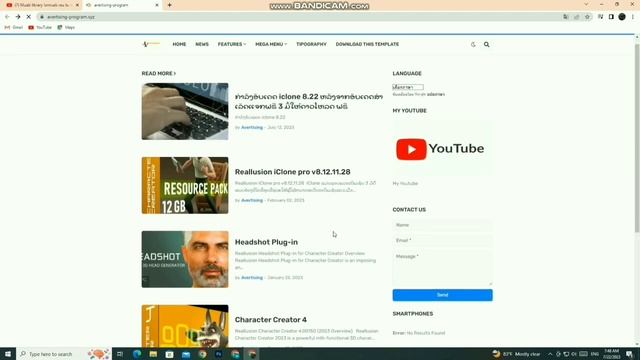This screenshot has width=640, height=360.
Task: Click the YouTube logo banner
Action: (442, 149)
